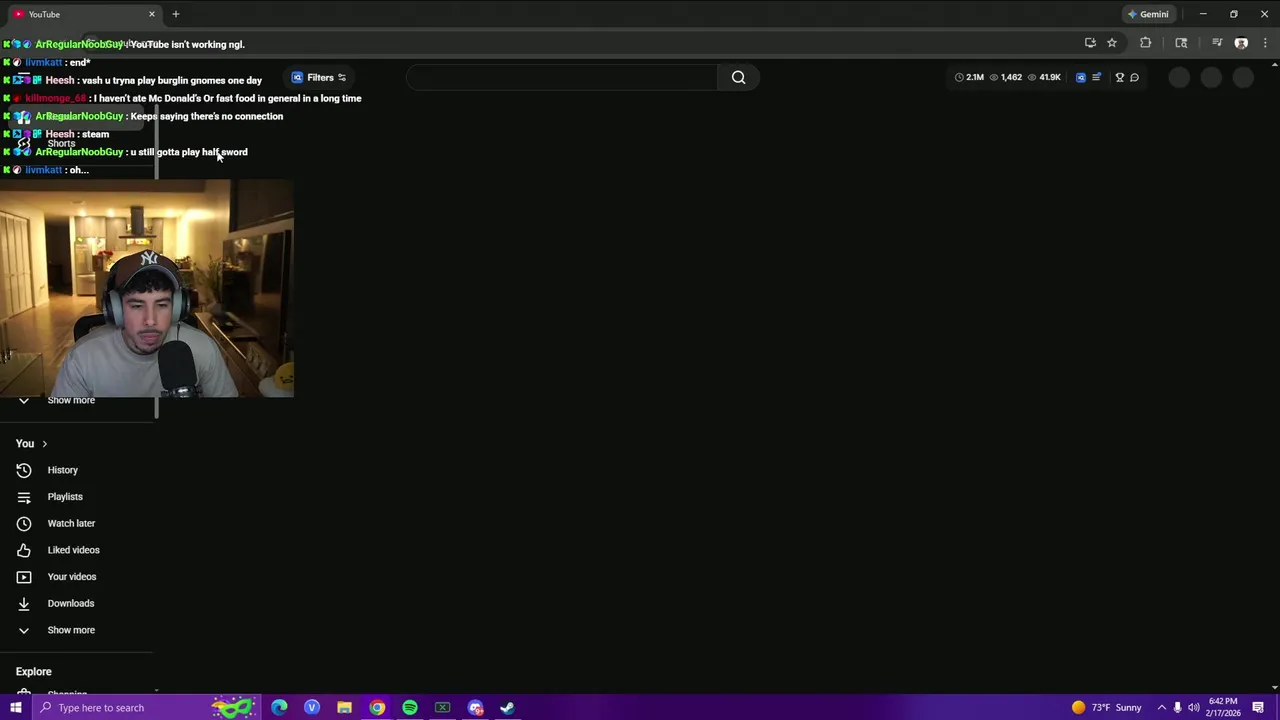Click the YouTube search magnifier button

[x=738, y=77]
